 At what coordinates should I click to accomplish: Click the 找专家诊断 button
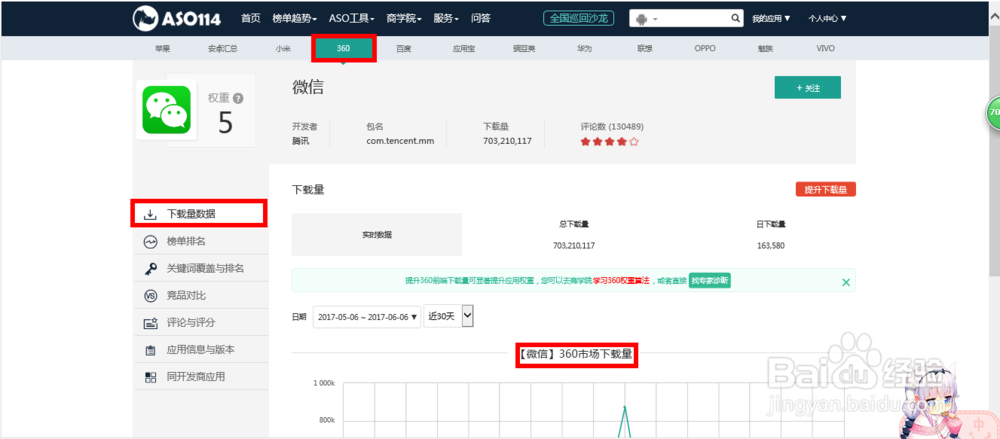pyautogui.click(x=709, y=281)
